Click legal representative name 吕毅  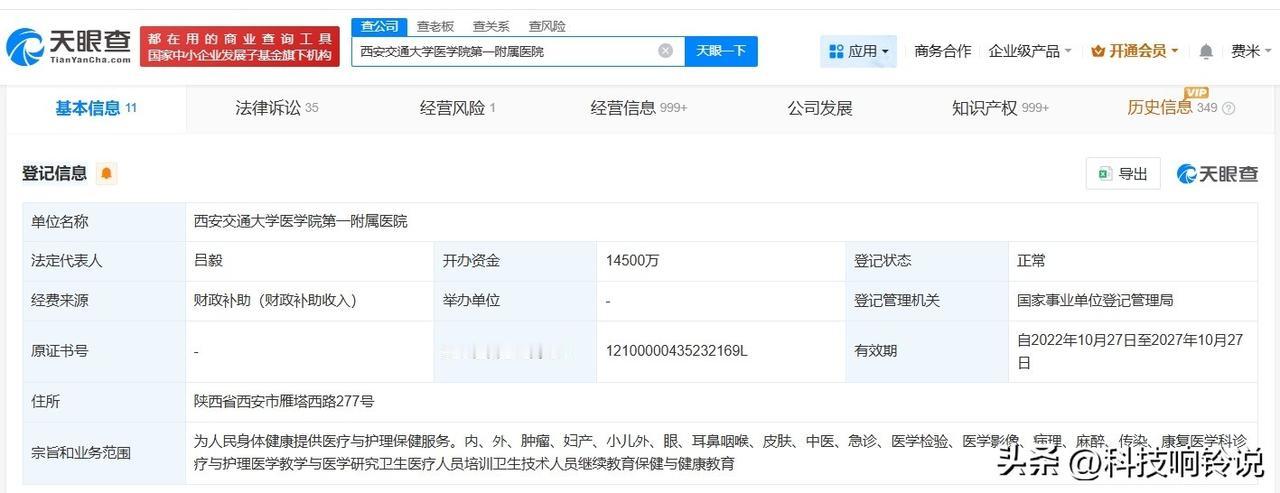point(208,261)
